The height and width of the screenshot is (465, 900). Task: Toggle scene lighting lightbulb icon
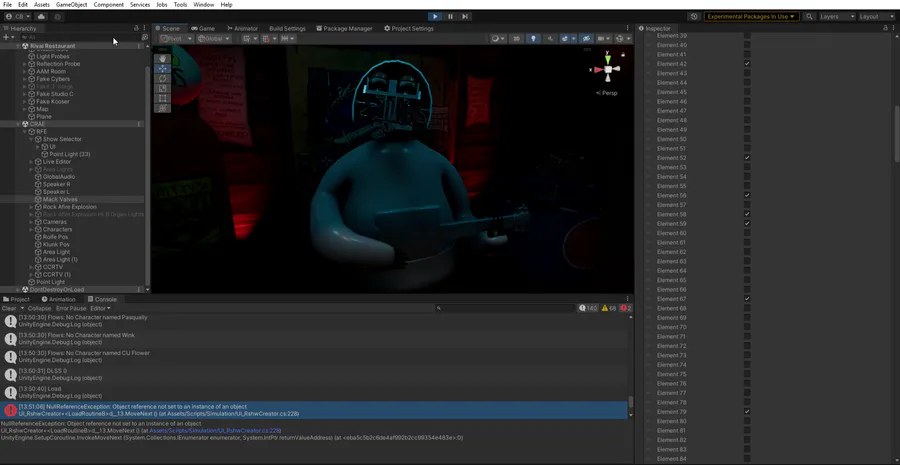point(533,39)
